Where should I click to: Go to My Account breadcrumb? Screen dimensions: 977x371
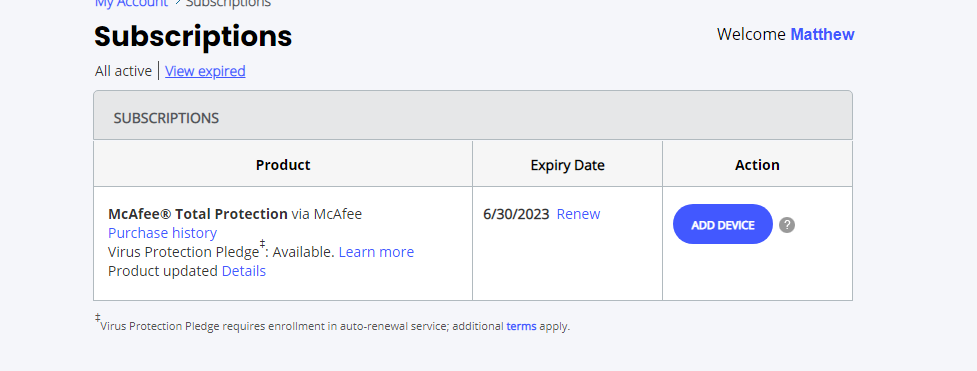pyautogui.click(x=131, y=3)
